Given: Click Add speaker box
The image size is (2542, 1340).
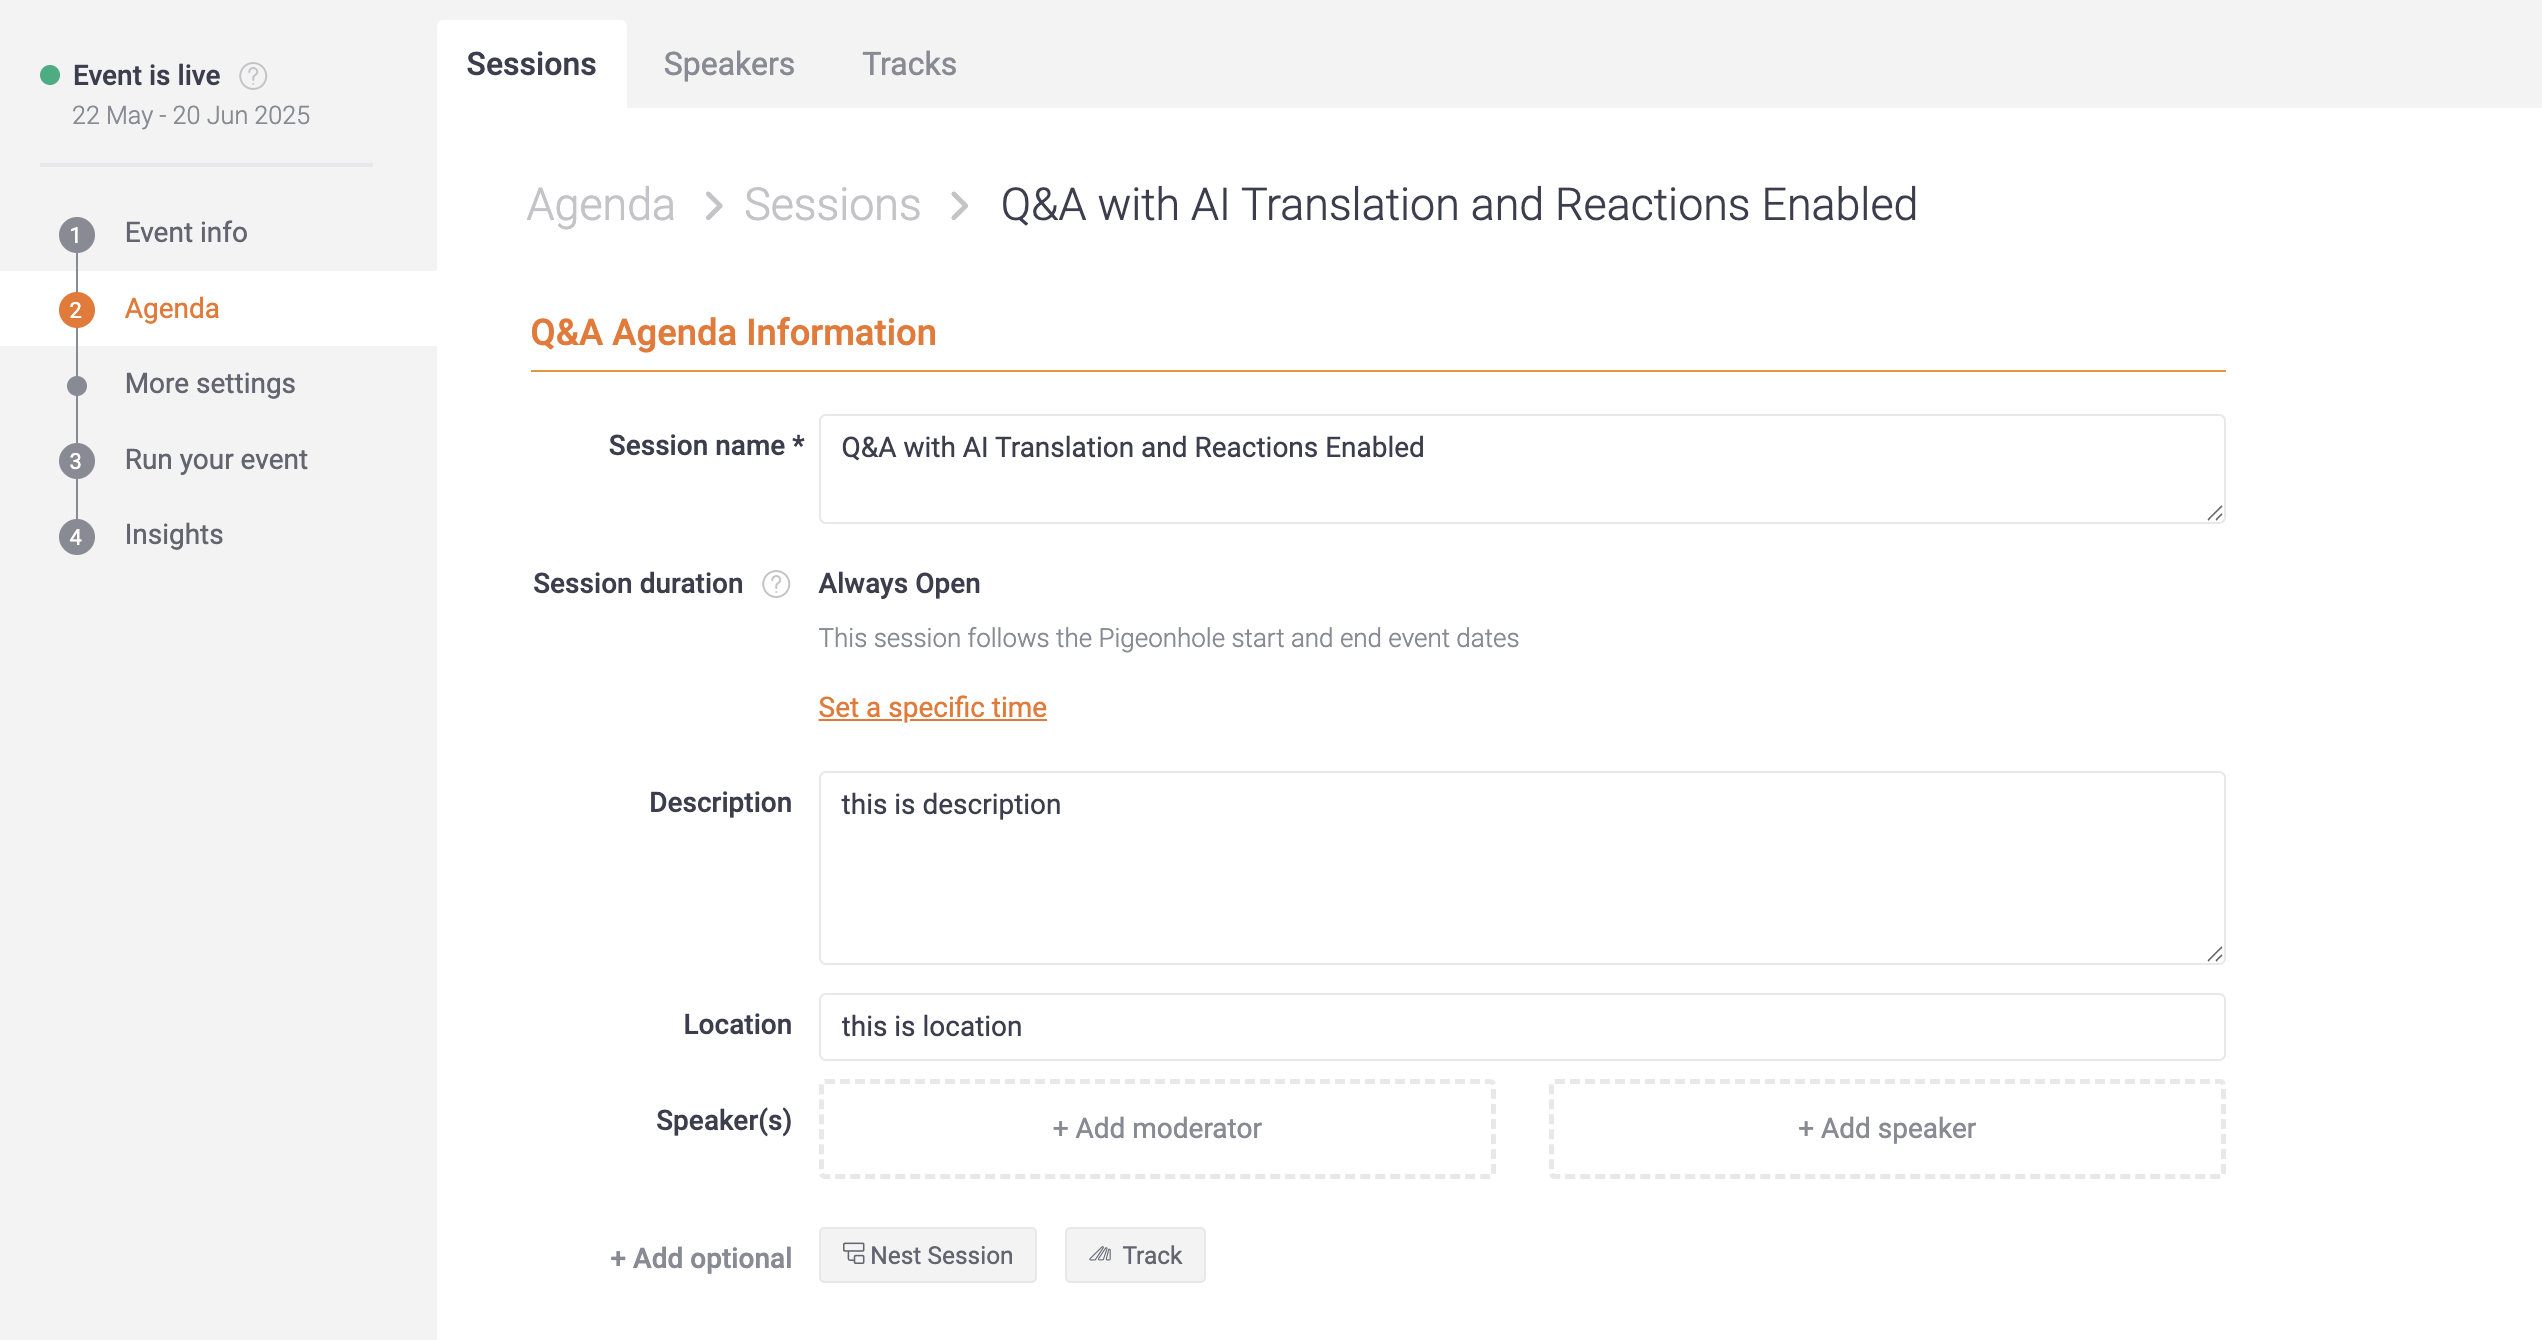Looking at the screenshot, I should [x=1887, y=1128].
